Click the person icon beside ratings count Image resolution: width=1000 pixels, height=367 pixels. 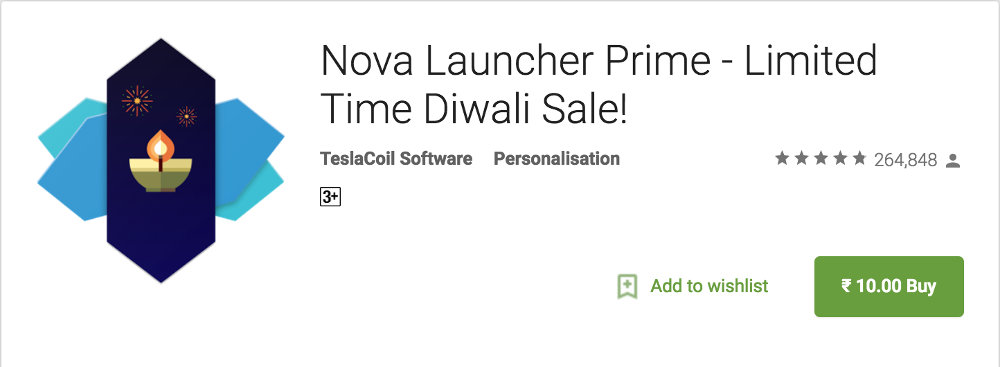tap(953, 160)
